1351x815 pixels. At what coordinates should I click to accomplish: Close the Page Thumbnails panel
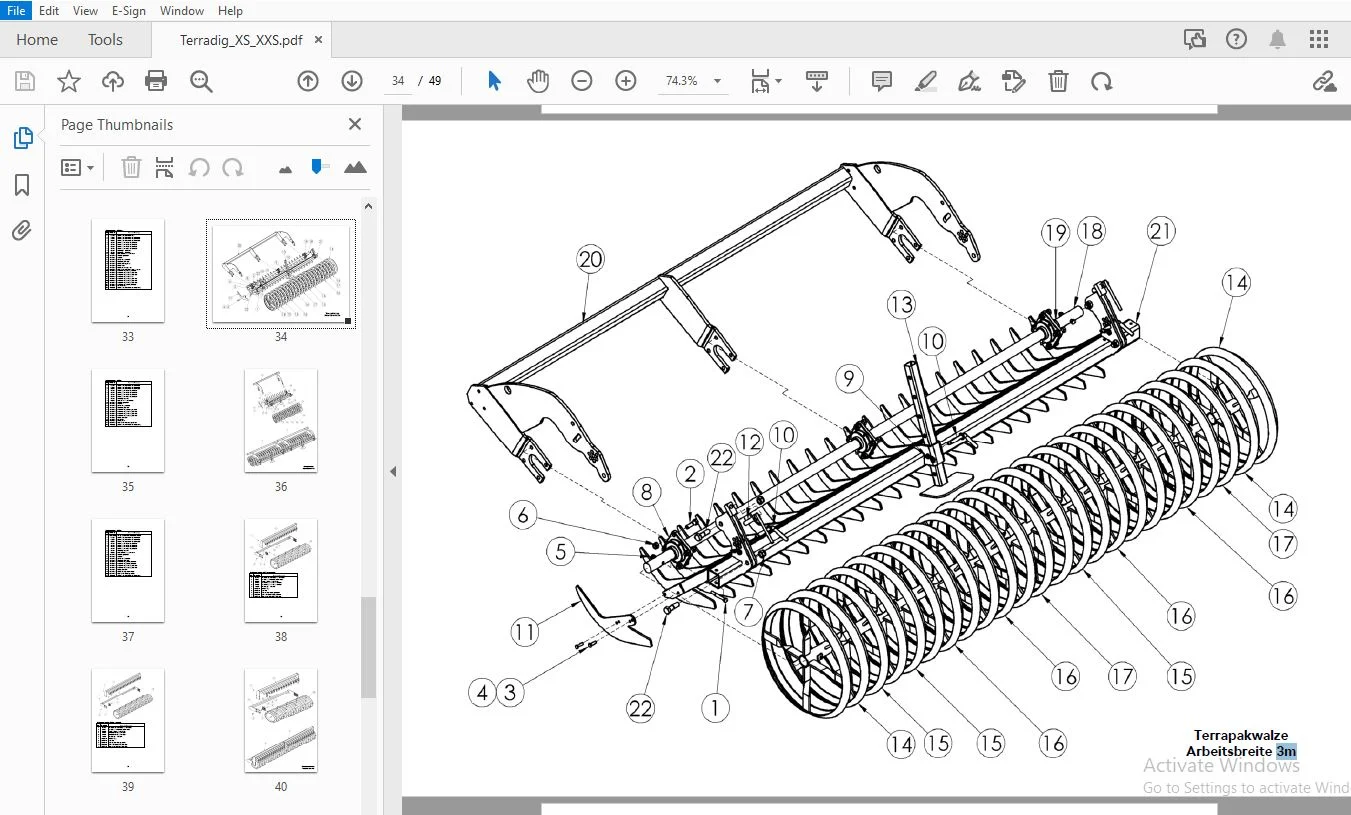(x=354, y=124)
